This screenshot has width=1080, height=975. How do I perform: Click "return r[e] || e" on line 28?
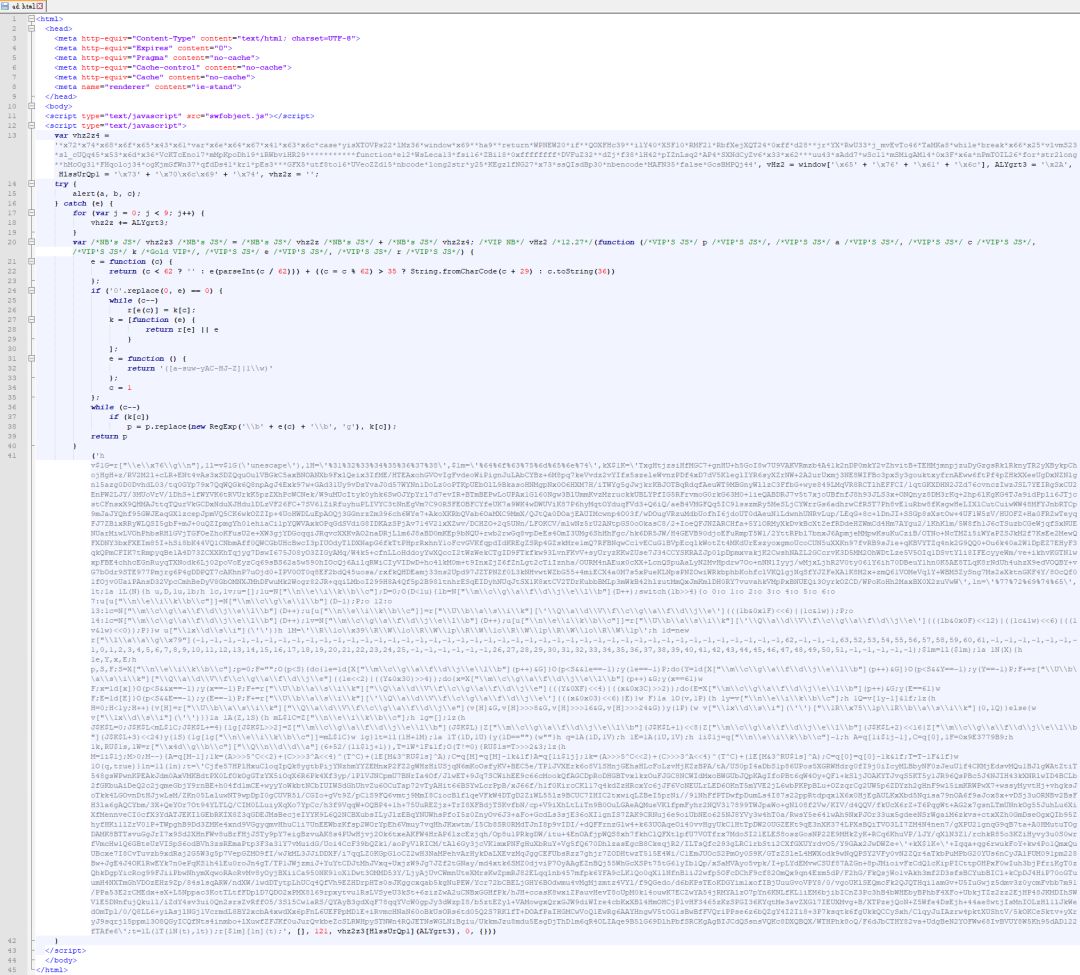click(182, 330)
